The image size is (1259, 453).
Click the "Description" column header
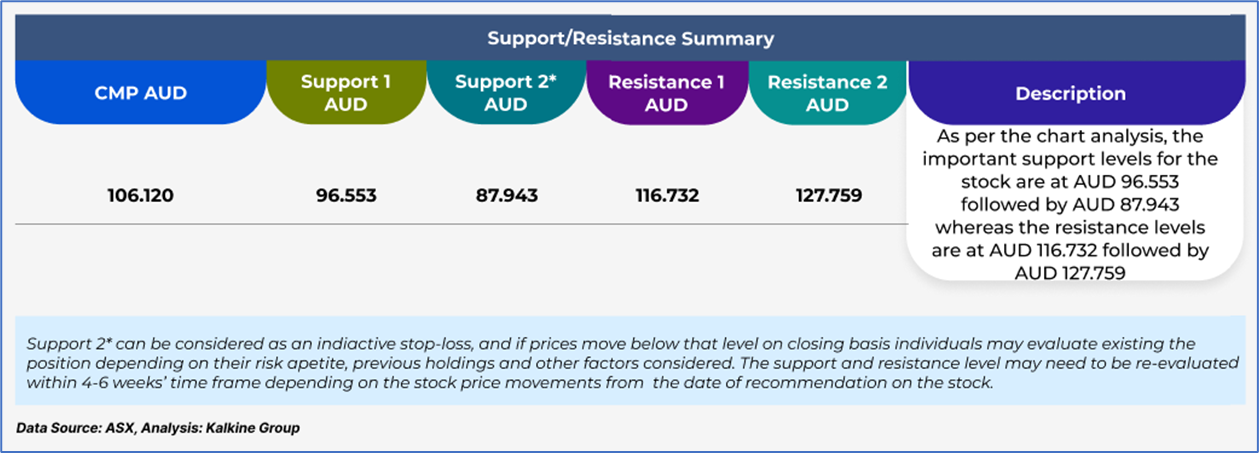pos(1070,93)
